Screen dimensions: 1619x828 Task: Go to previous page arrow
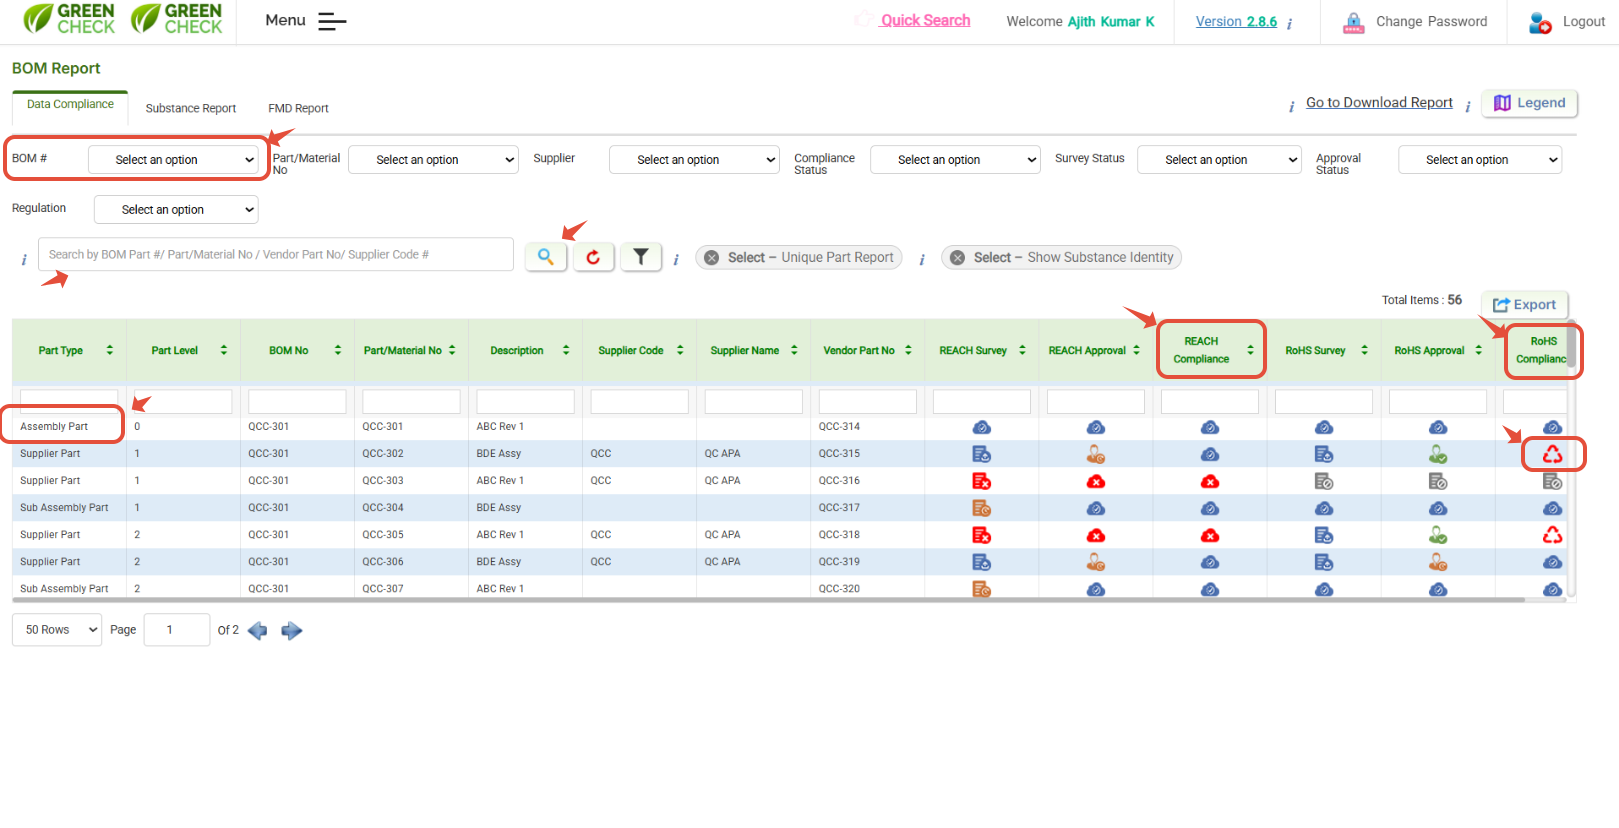click(x=257, y=630)
